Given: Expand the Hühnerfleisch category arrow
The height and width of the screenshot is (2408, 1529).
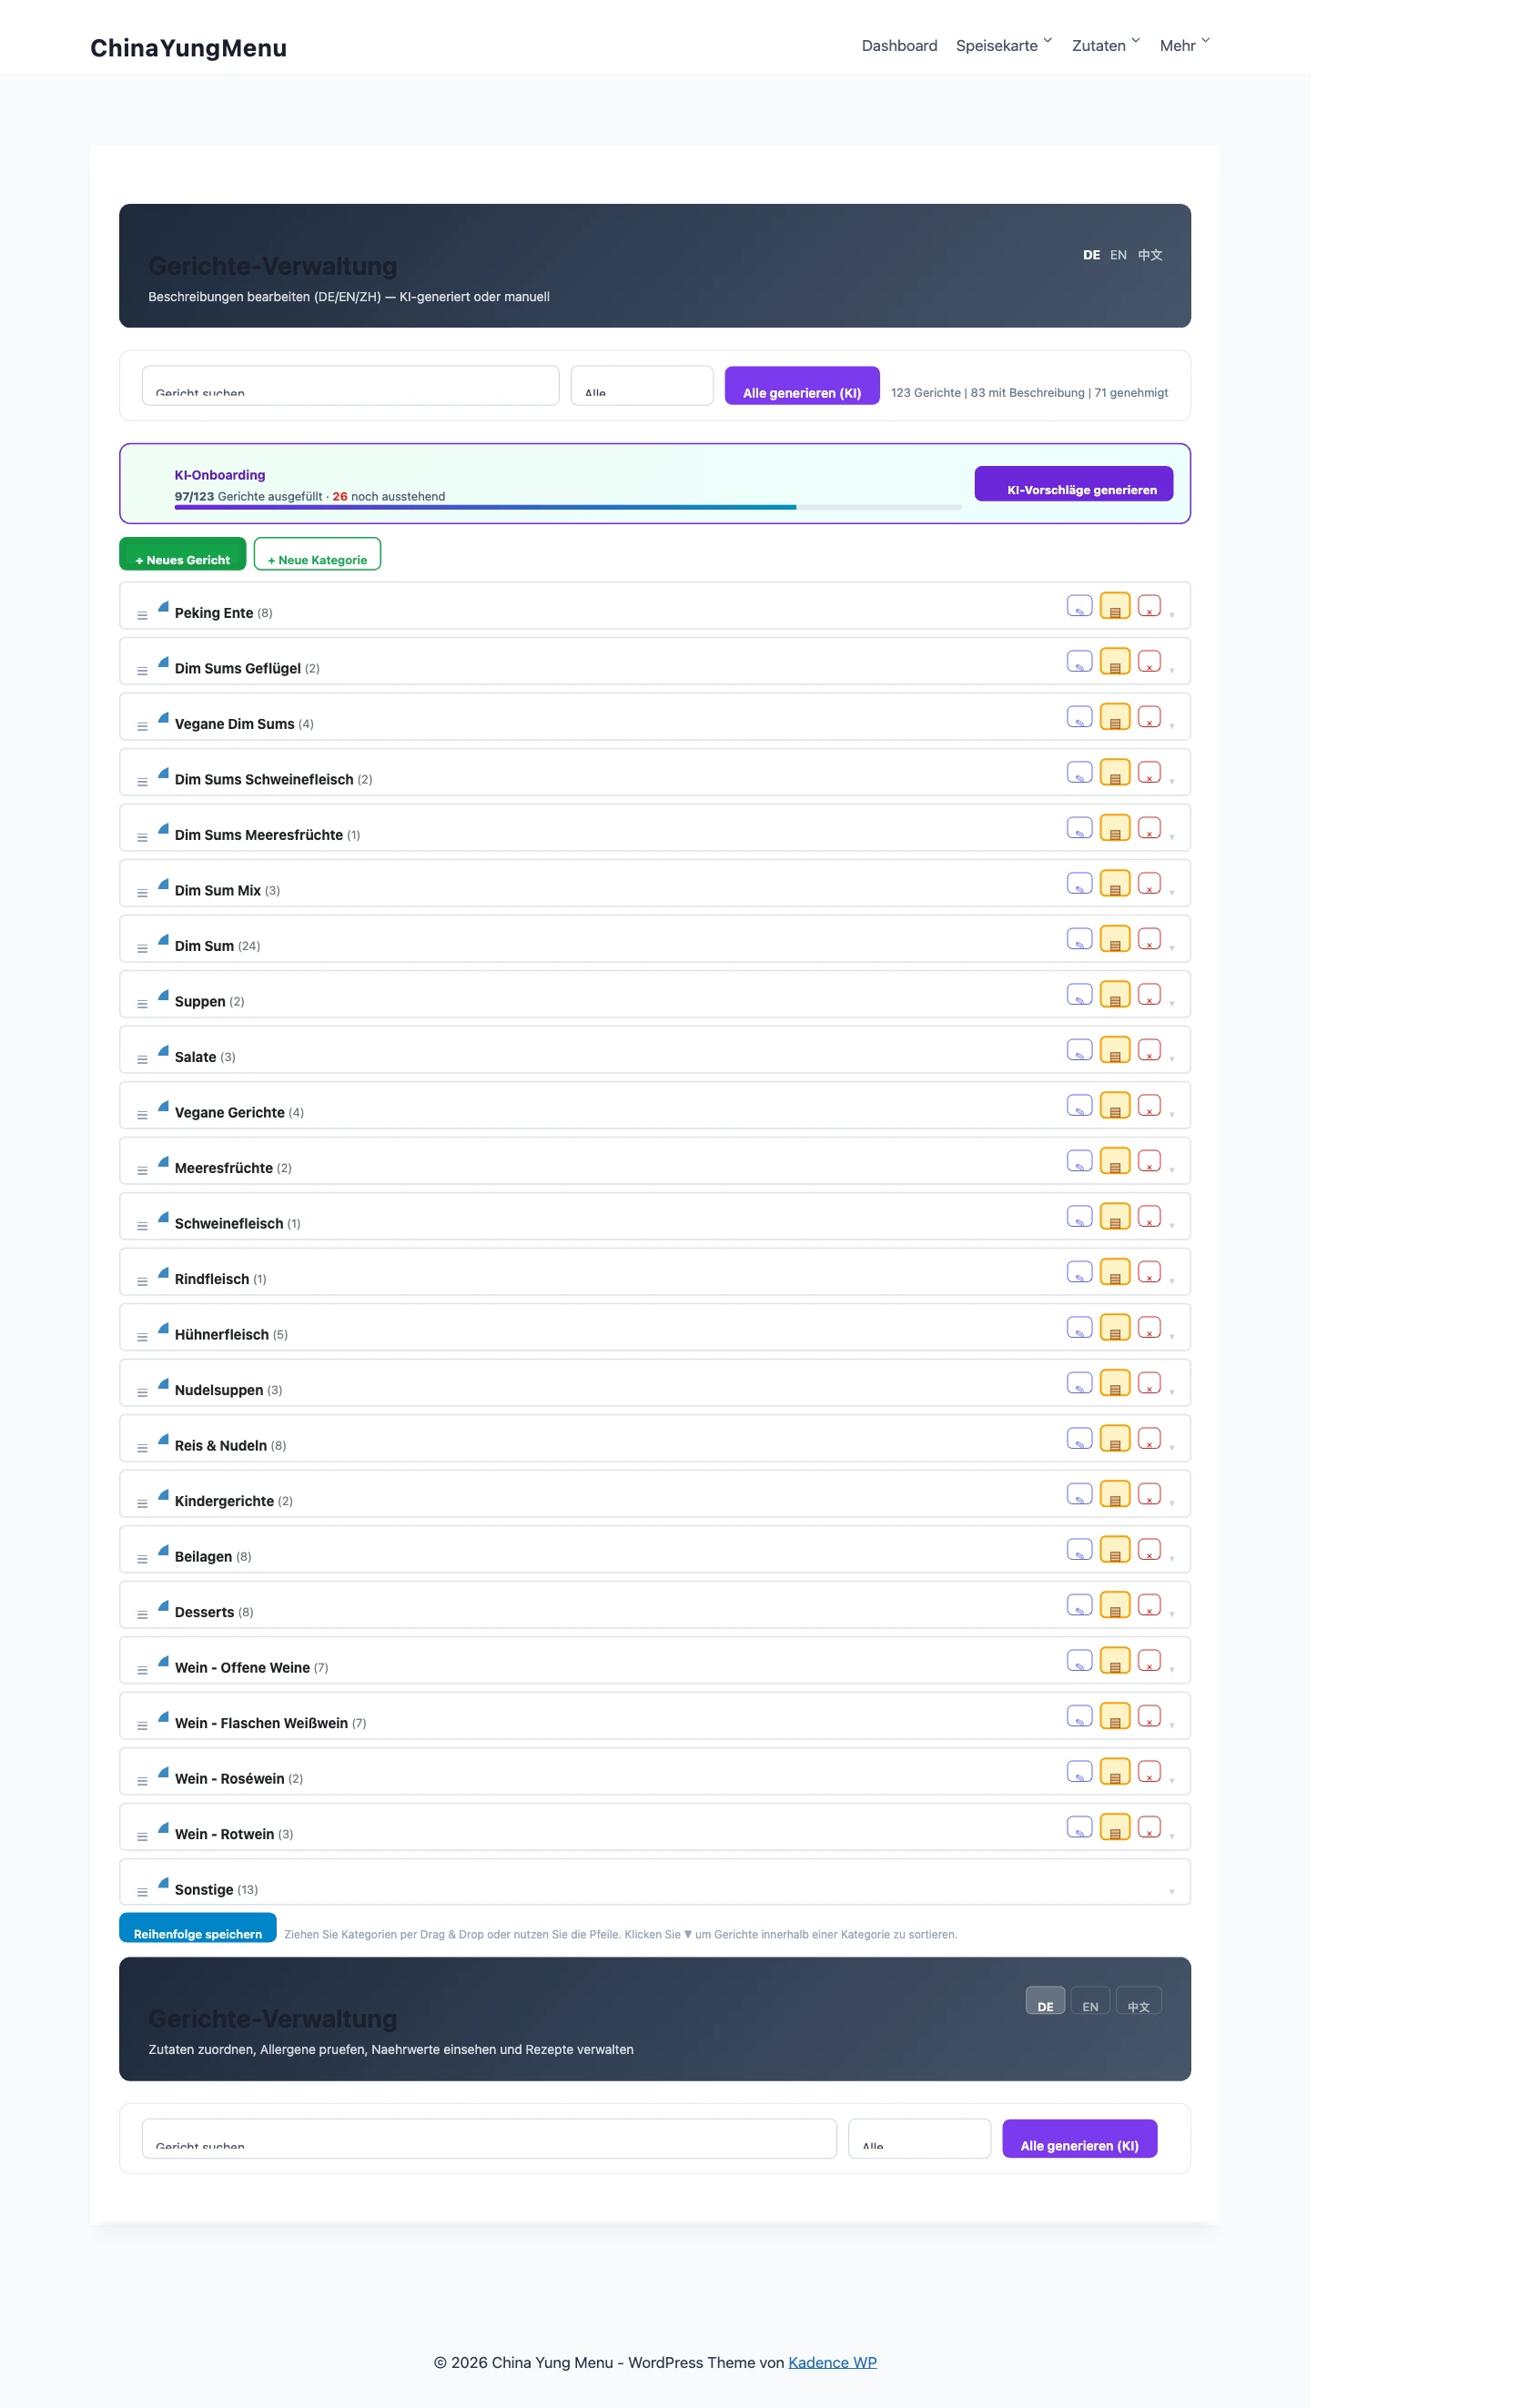Looking at the screenshot, I should [1172, 1337].
